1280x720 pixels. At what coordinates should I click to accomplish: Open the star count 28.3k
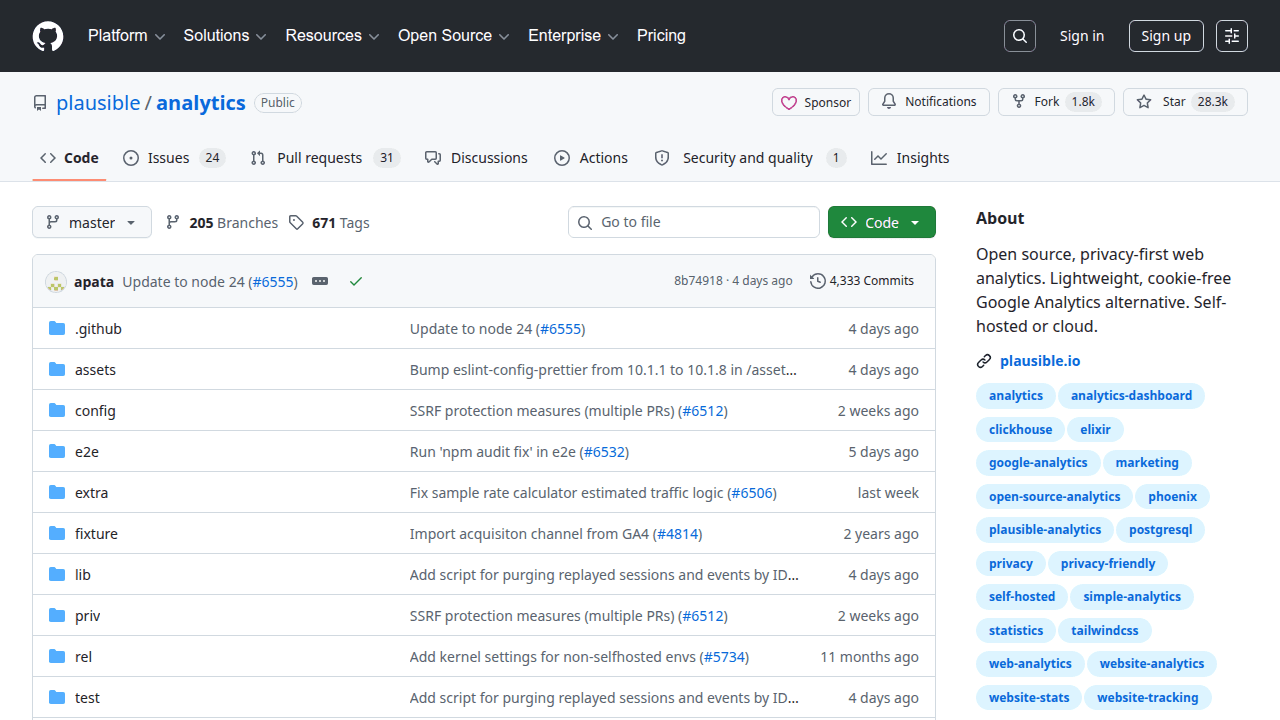click(1213, 102)
